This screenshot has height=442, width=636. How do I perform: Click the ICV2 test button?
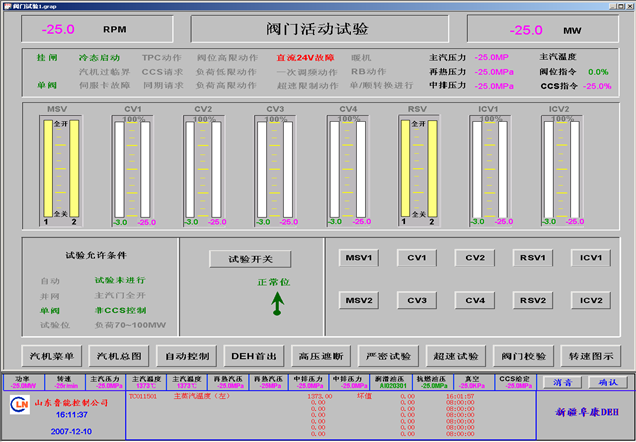click(x=591, y=300)
